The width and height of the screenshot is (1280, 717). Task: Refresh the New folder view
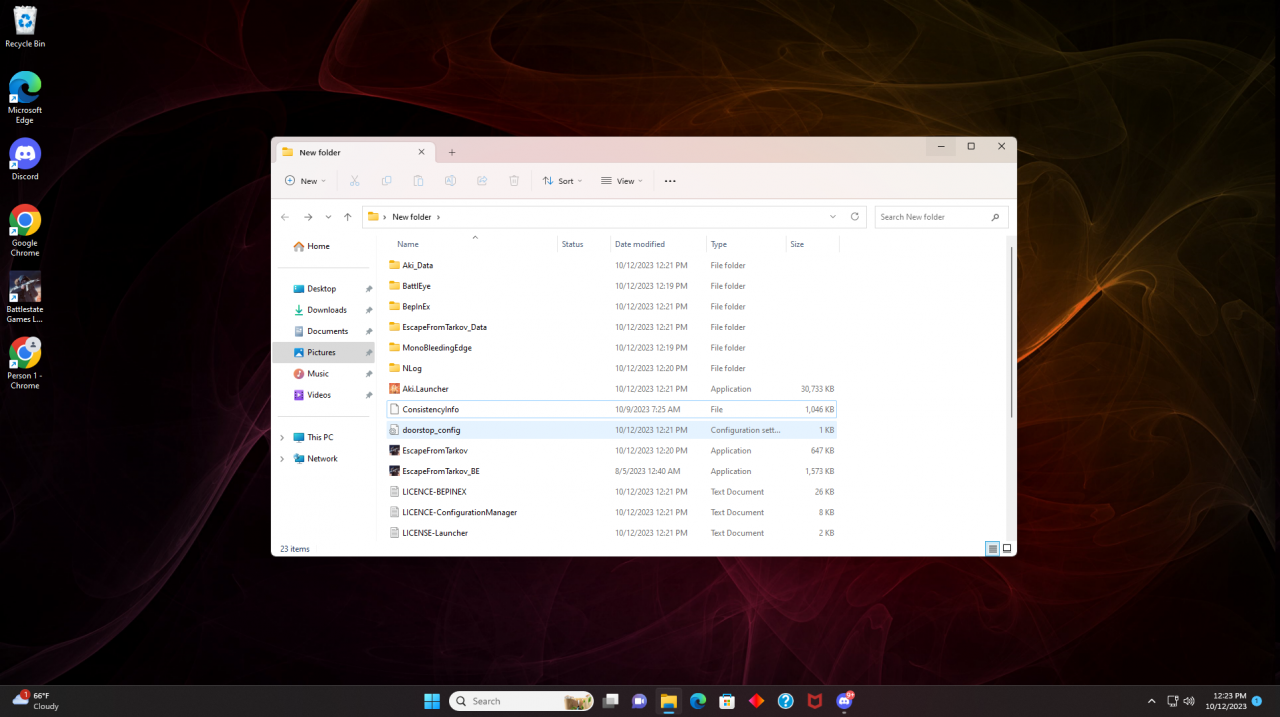tap(855, 217)
